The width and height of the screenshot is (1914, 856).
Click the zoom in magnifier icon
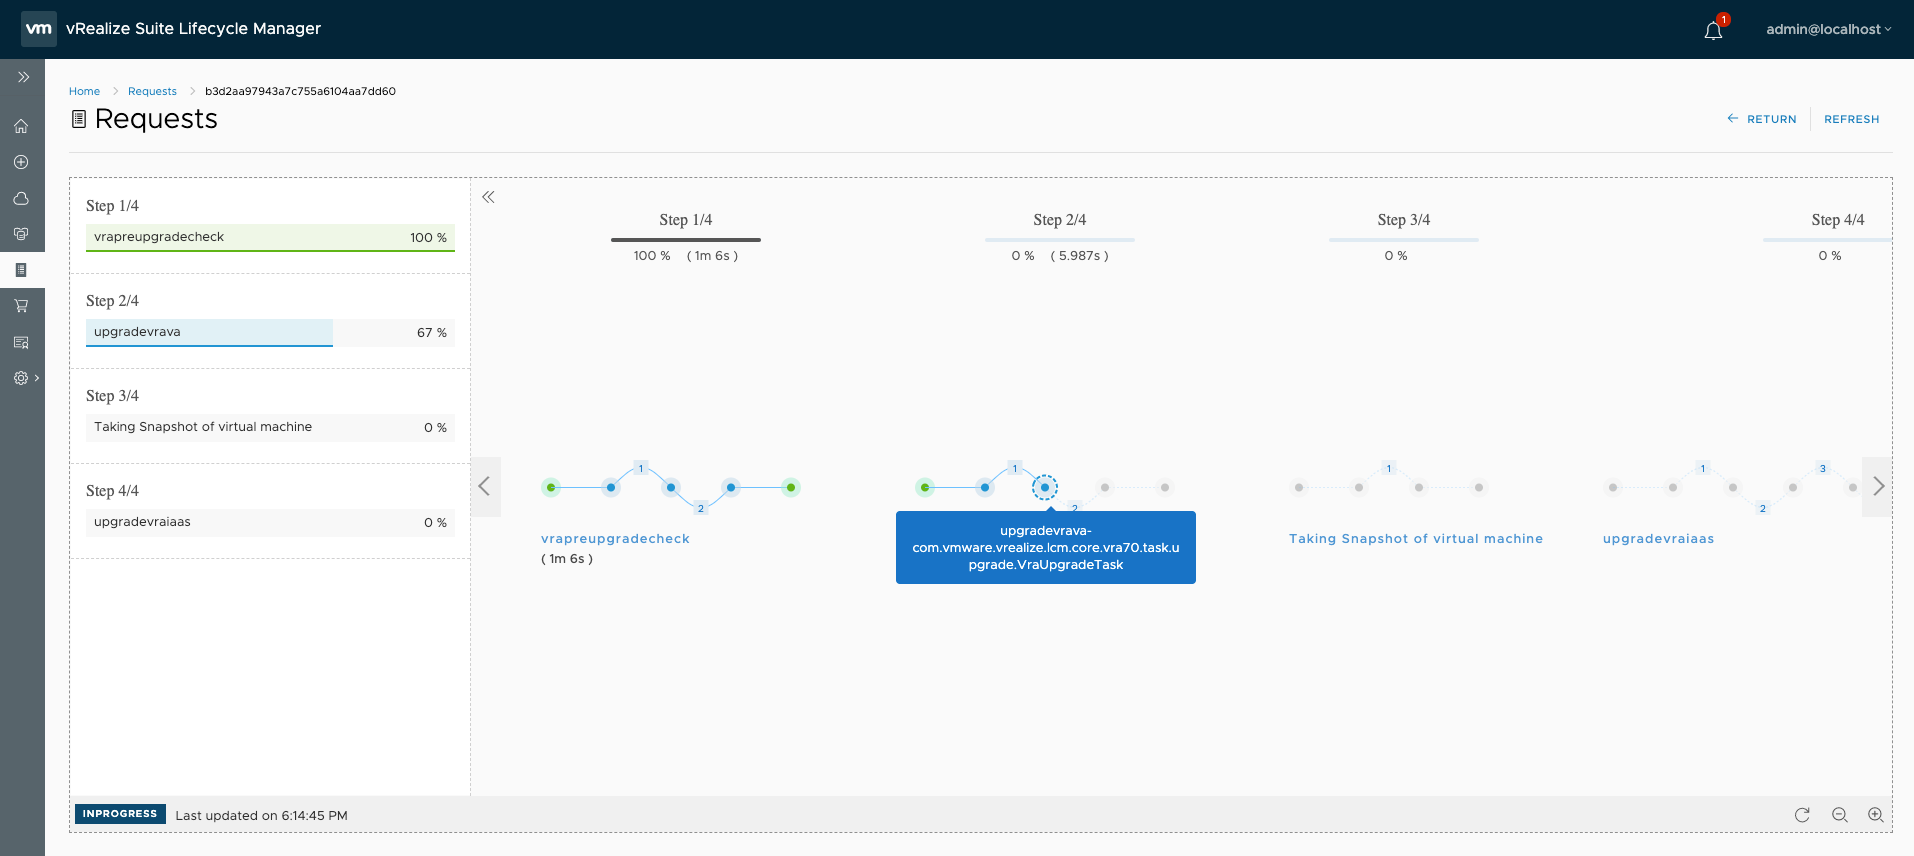[1876, 815]
